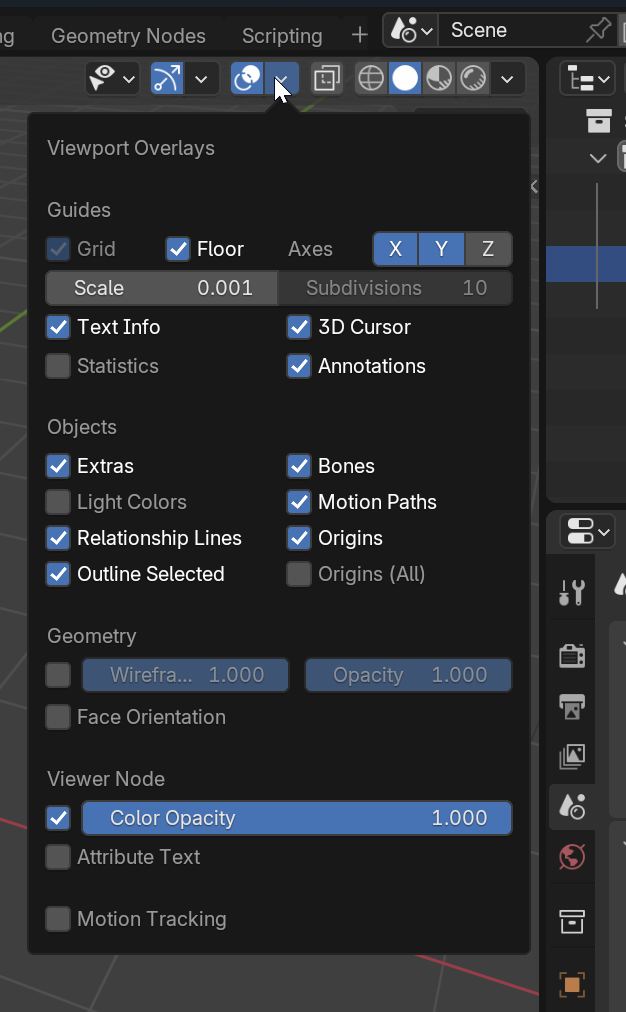Viewport: 626px width, 1012px height.
Task: Click the Scene name field
Action: pos(510,30)
